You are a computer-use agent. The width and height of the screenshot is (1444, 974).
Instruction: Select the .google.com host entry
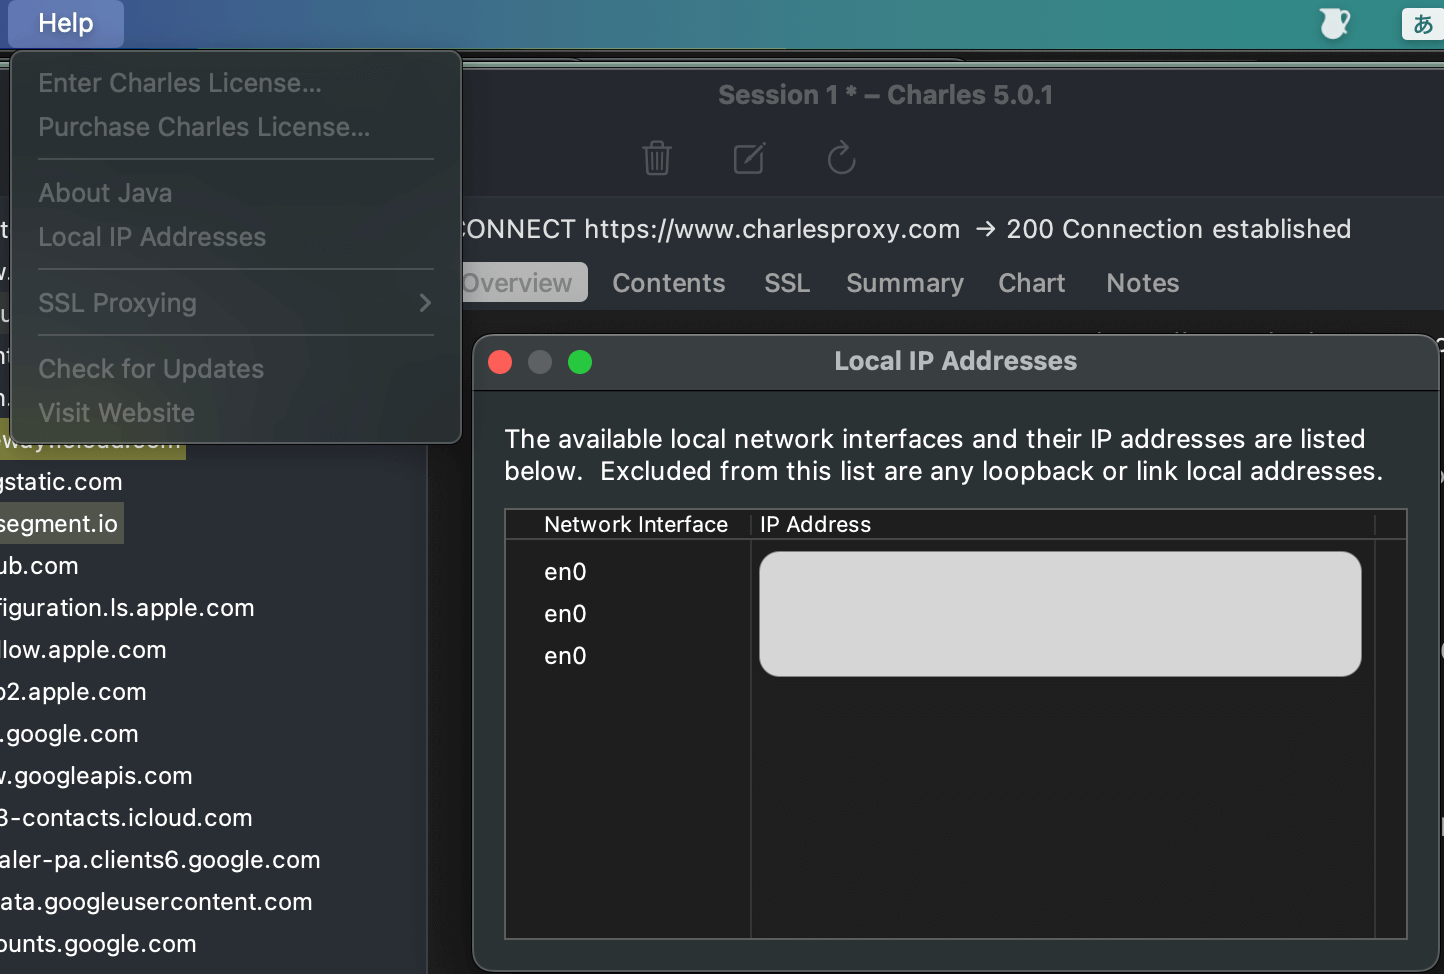coord(70,734)
